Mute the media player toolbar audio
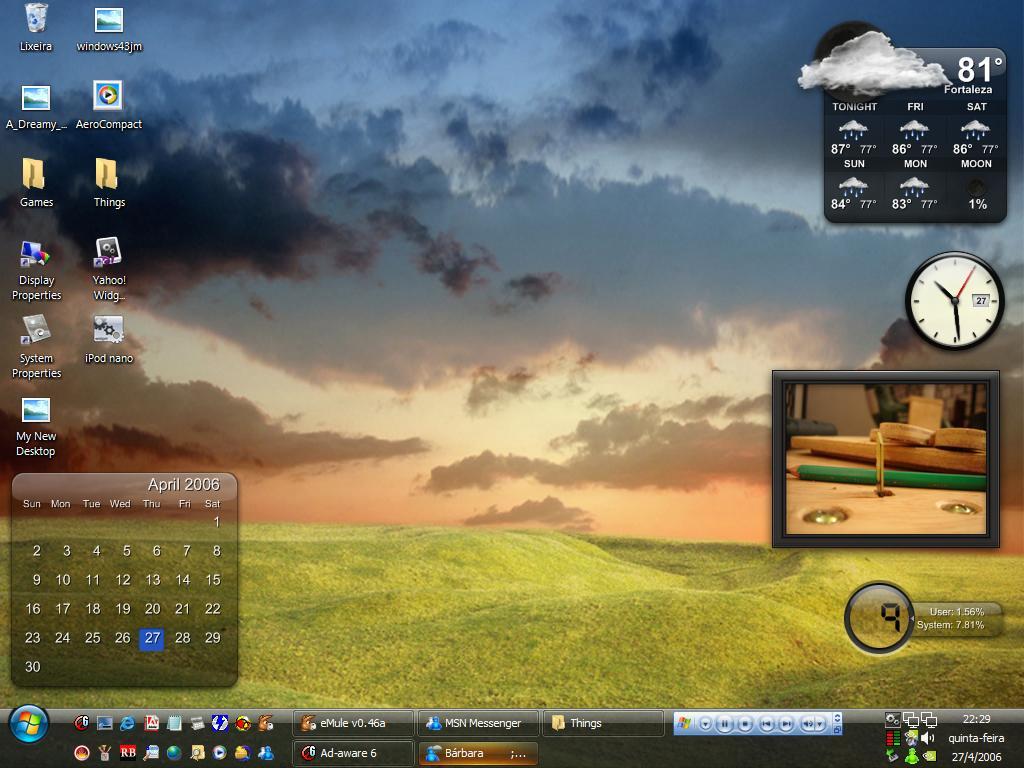1024x768 pixels. 808,724
